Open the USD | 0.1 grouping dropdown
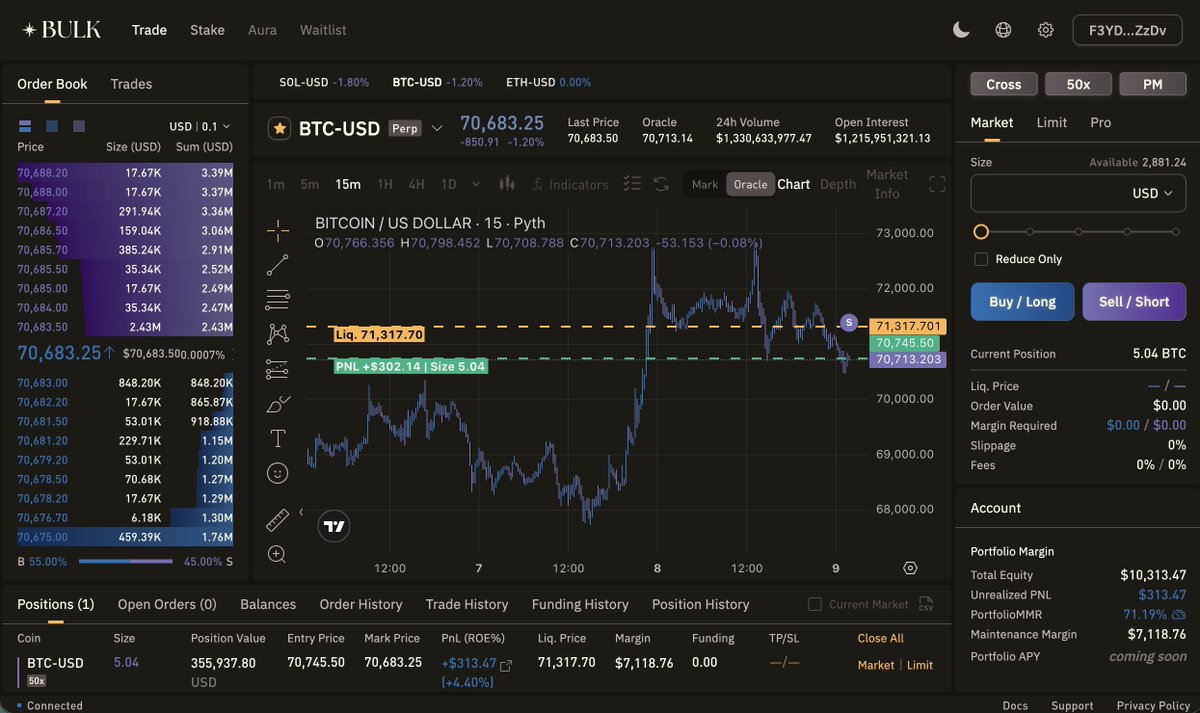This screenshot has width=1200, height=713. click(x=200, y=126)
